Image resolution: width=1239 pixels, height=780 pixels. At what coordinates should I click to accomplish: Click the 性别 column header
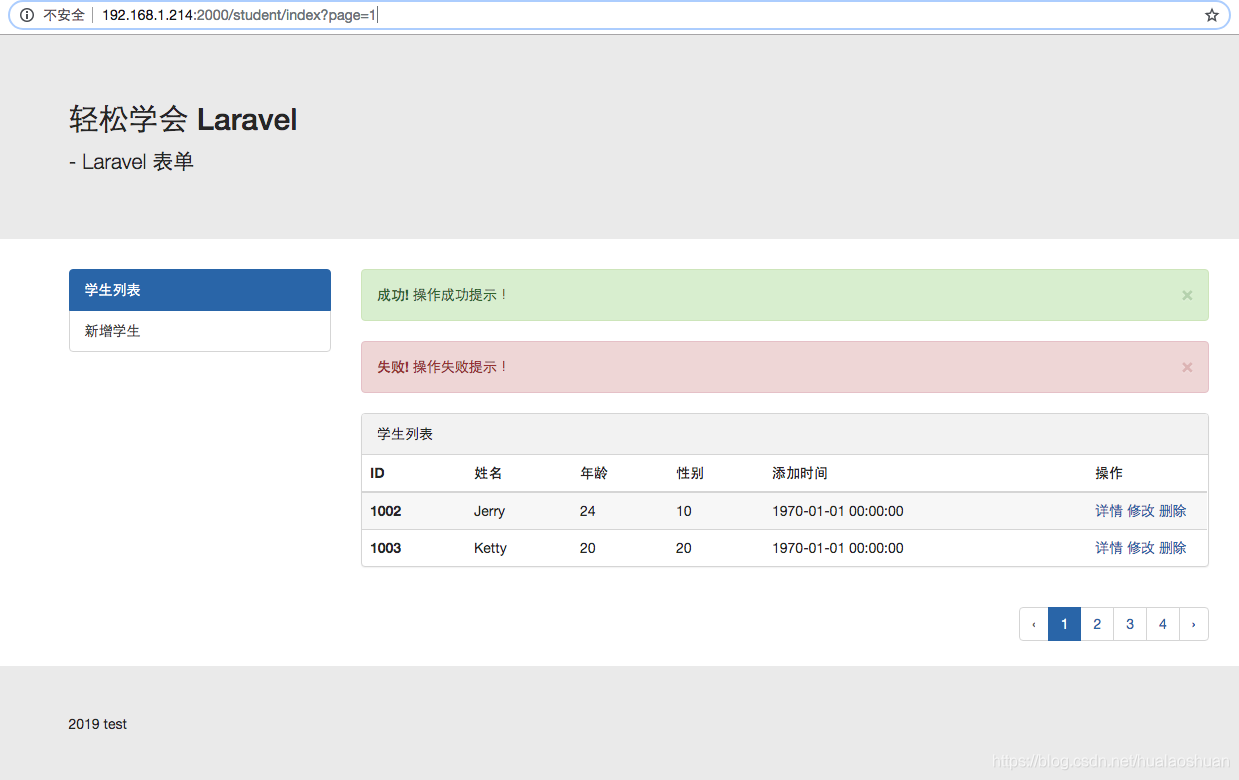tap(690, 473)
